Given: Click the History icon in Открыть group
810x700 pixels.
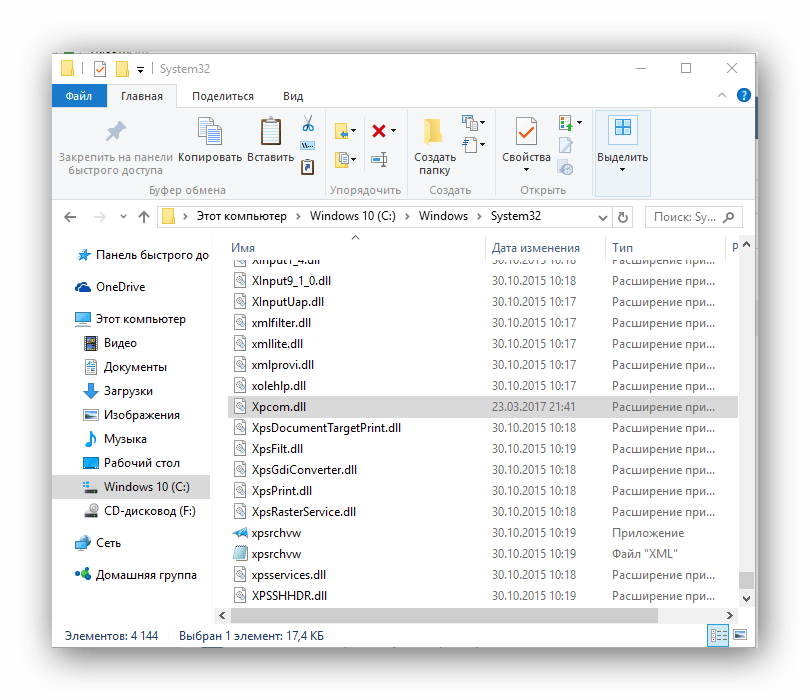Looking at the screenshot, I should [566, 168].
